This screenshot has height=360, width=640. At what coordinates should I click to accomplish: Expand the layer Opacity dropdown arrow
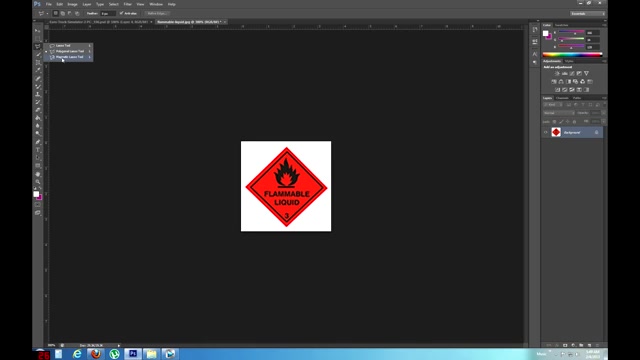click(604, 113)
